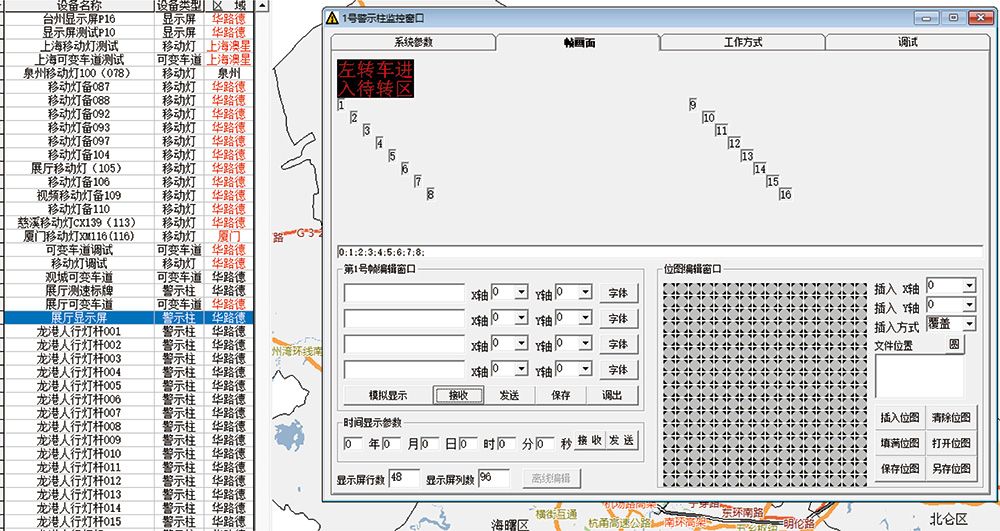Select frame marker 16 in the frame view
Viewport: 1000px width, 531px height.
tap(785, 194)
